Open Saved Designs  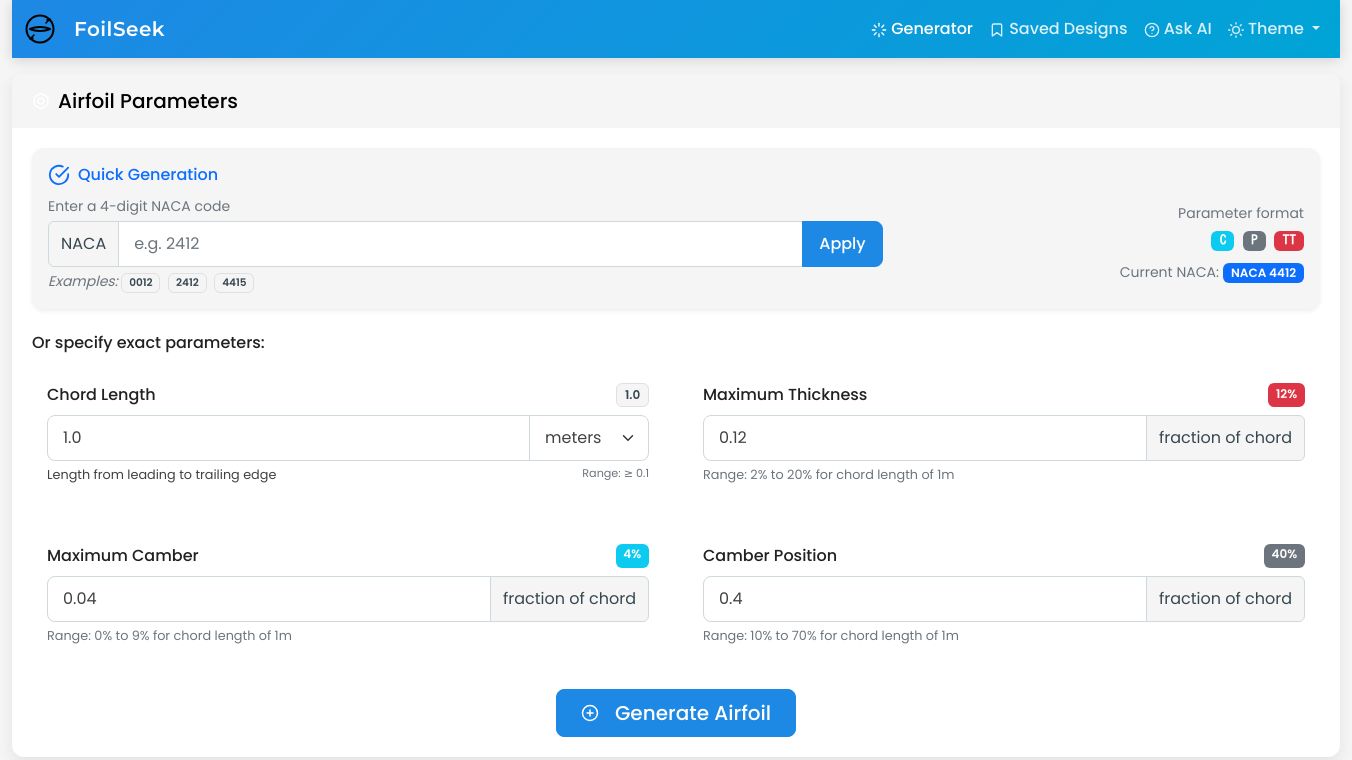[1058, 29]
